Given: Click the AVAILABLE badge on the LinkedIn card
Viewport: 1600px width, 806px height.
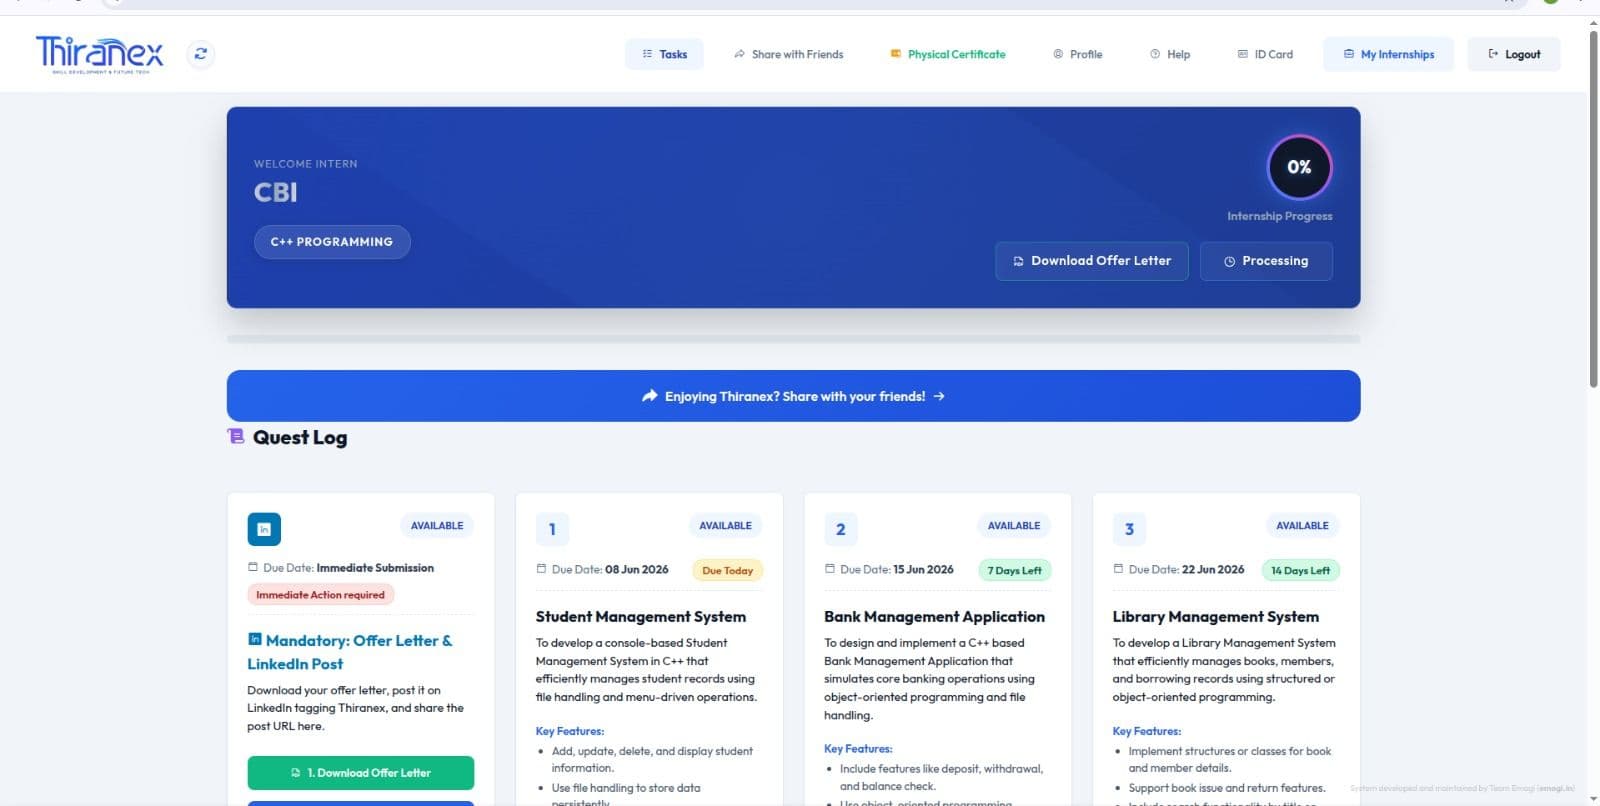Looking at the screenshot, I should (x=437, y=526).
